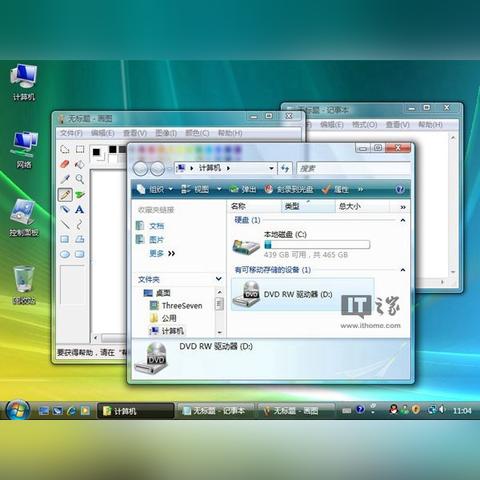
Task: Pick the Polygon shape tool in Paint
Action: (x=80, y=239)
